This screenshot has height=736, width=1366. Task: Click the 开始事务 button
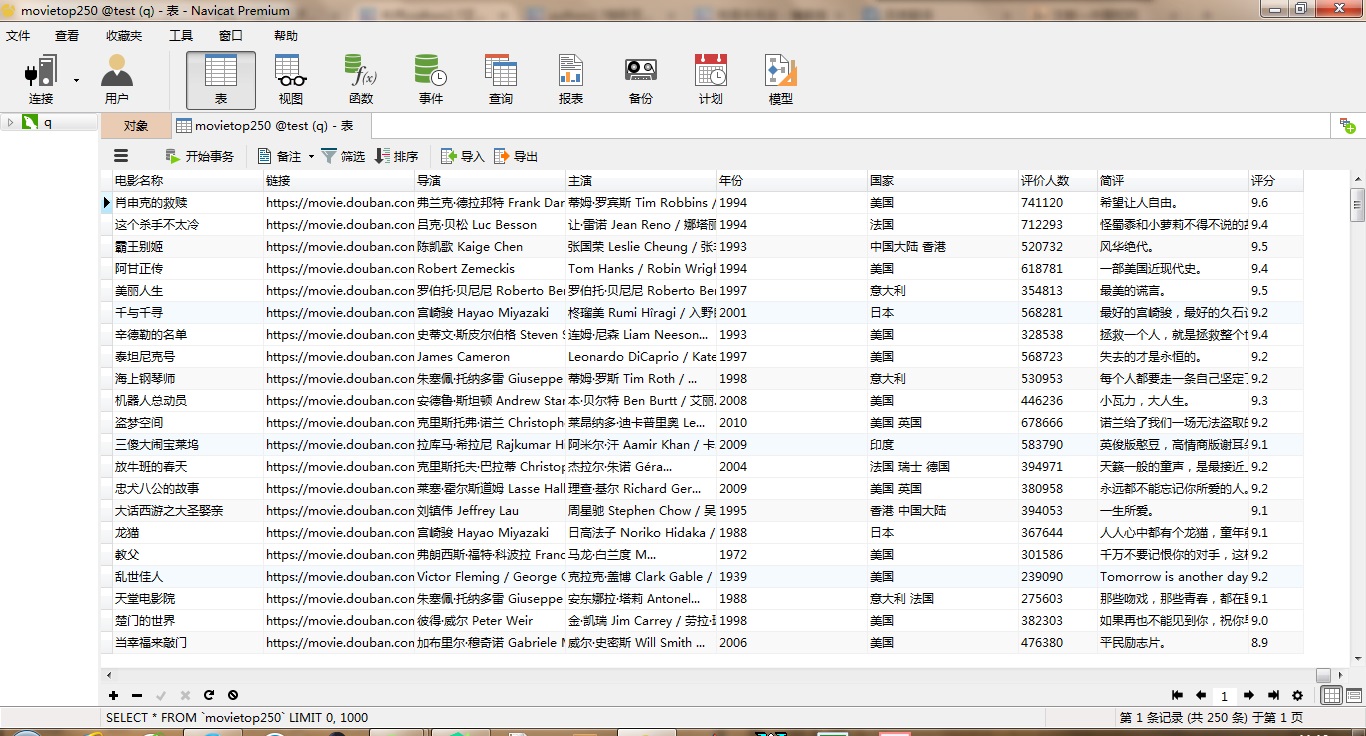point(199,156)
